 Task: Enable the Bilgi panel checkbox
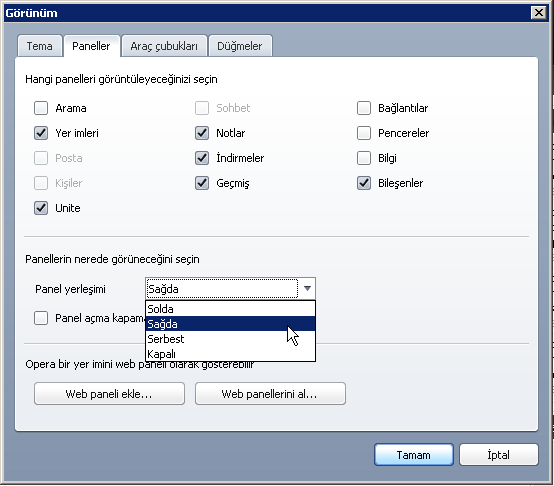(x=364, y=158)
